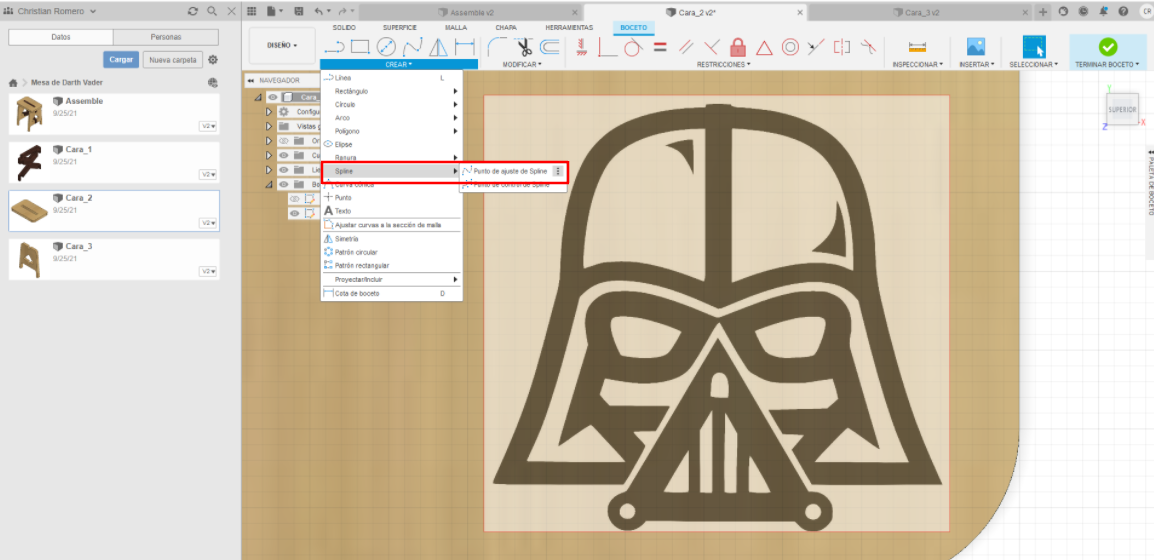Toggle visibility of the Bocetos folder
Viewport: 1154px width, 560px height.
283,185
